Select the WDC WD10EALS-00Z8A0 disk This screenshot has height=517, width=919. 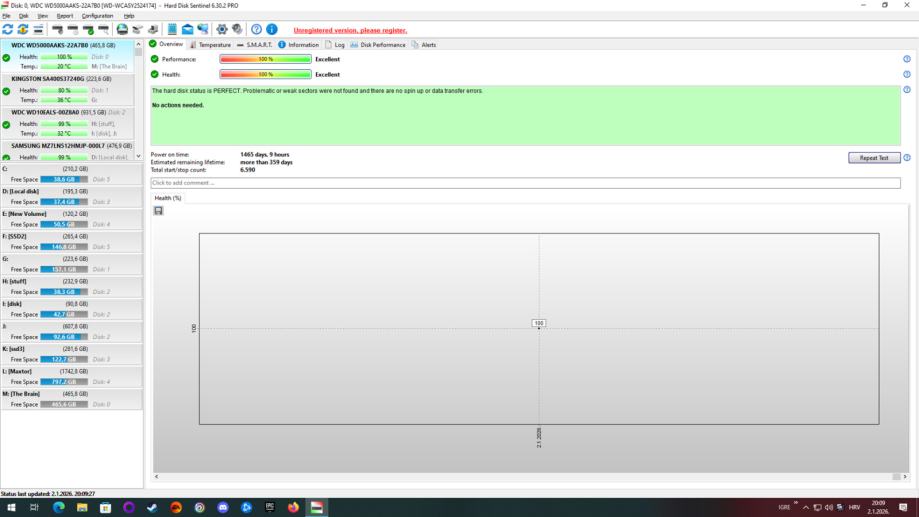coord(67,123)
